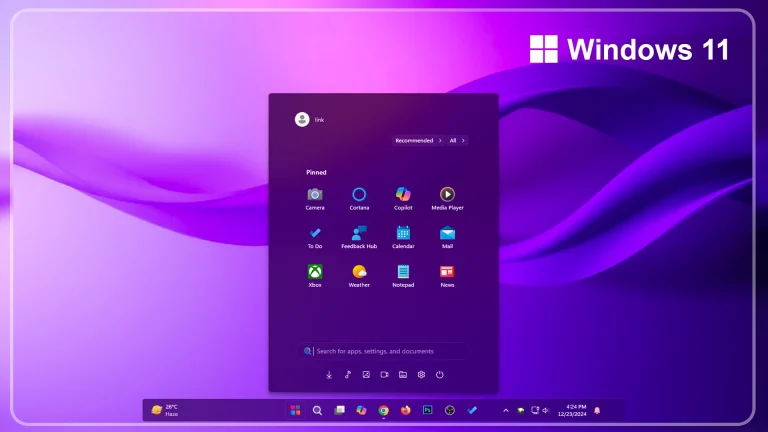Launch Media Player from pinned apps
Viewport: 768px width, 432px height.
tap(447, 195)
